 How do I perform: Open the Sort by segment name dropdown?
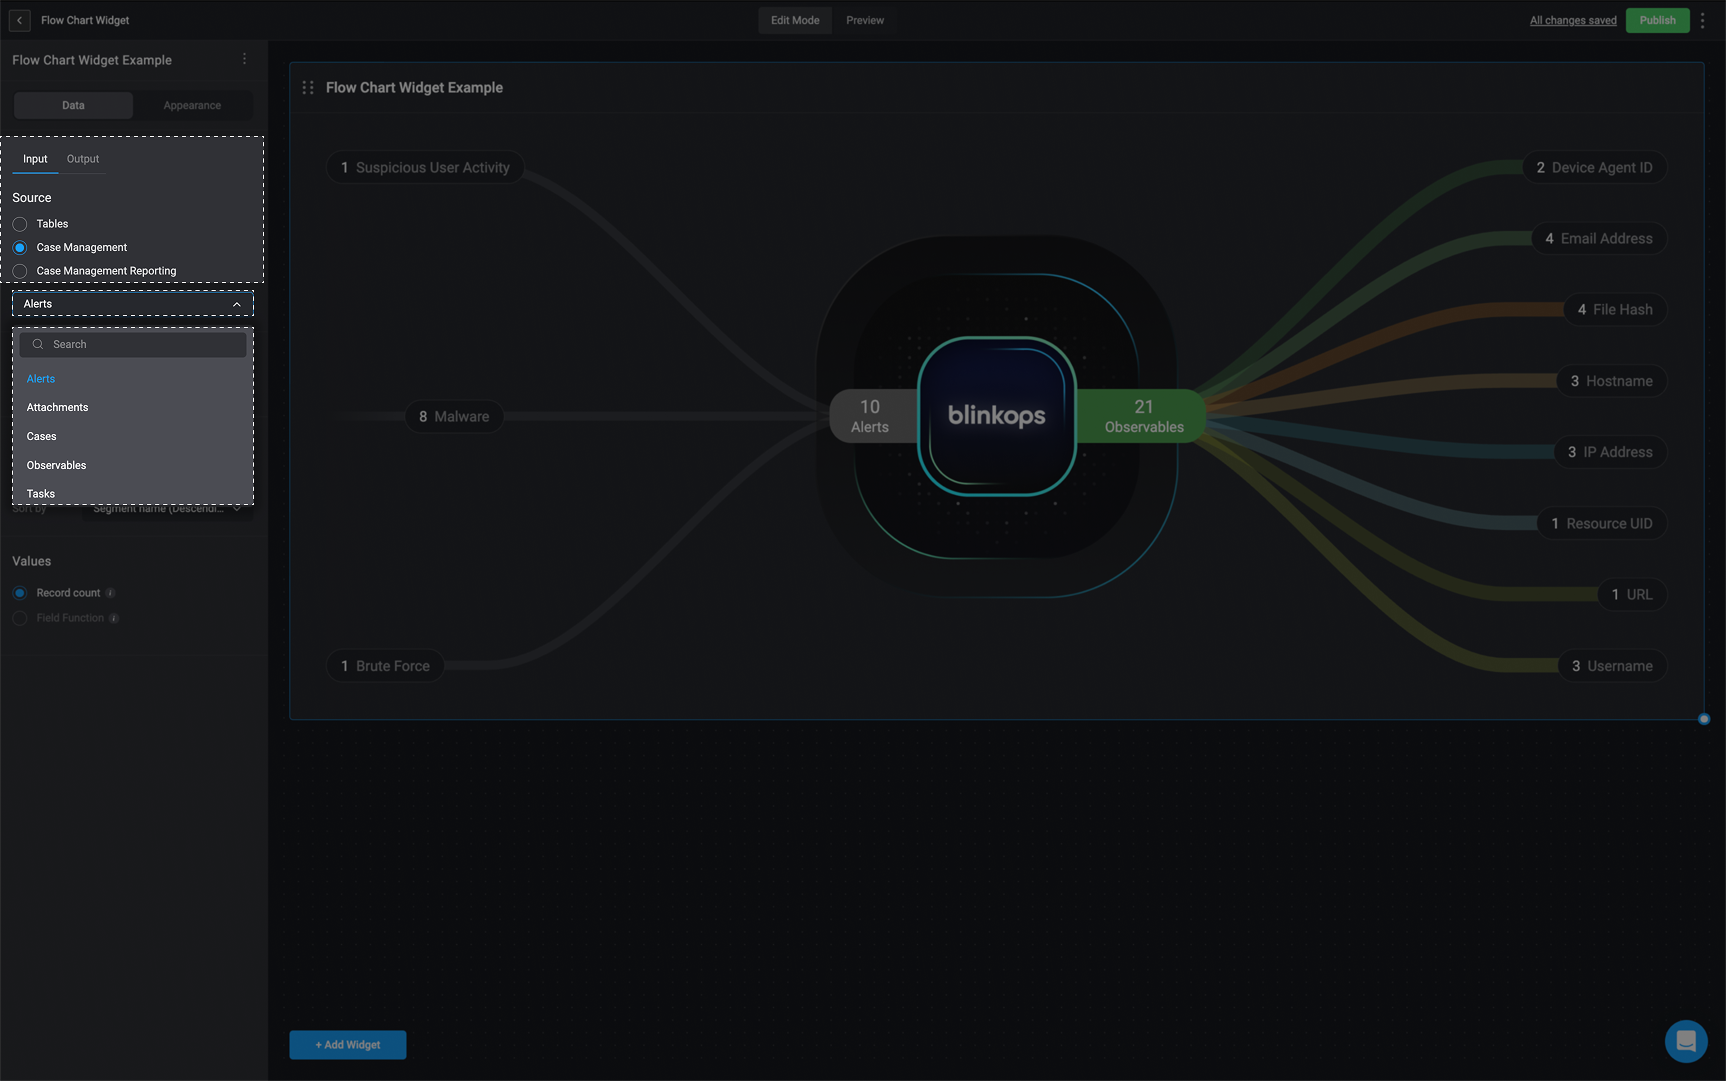click(x=167, y=508)
